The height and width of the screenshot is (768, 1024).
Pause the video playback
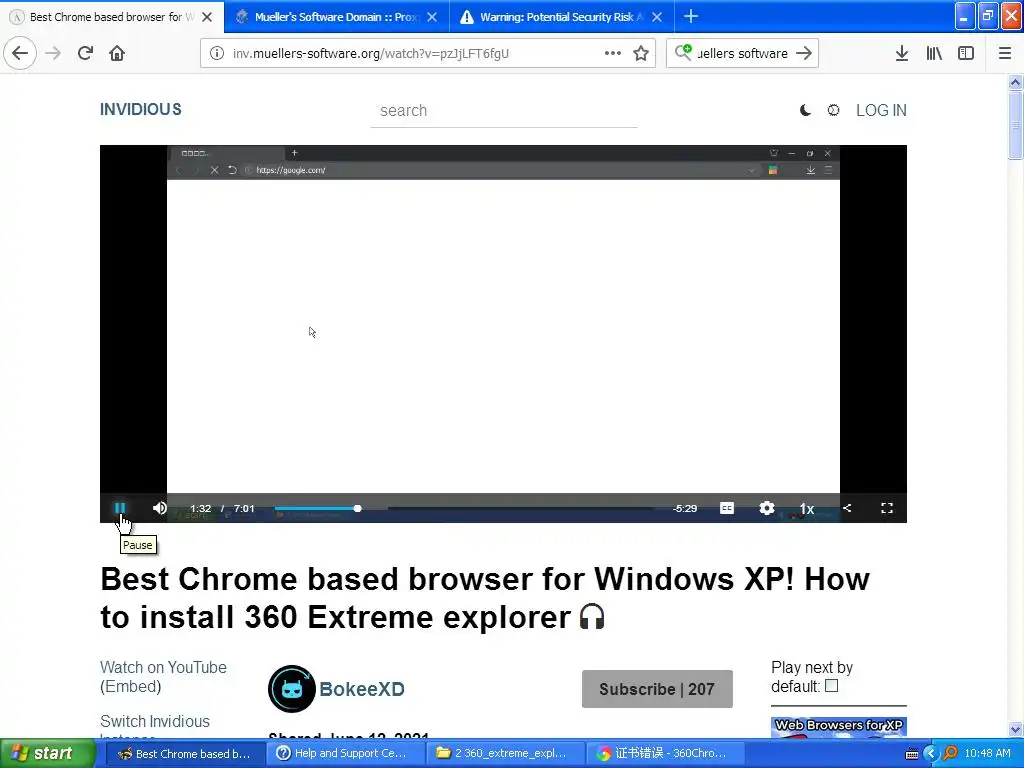(120, 508)
